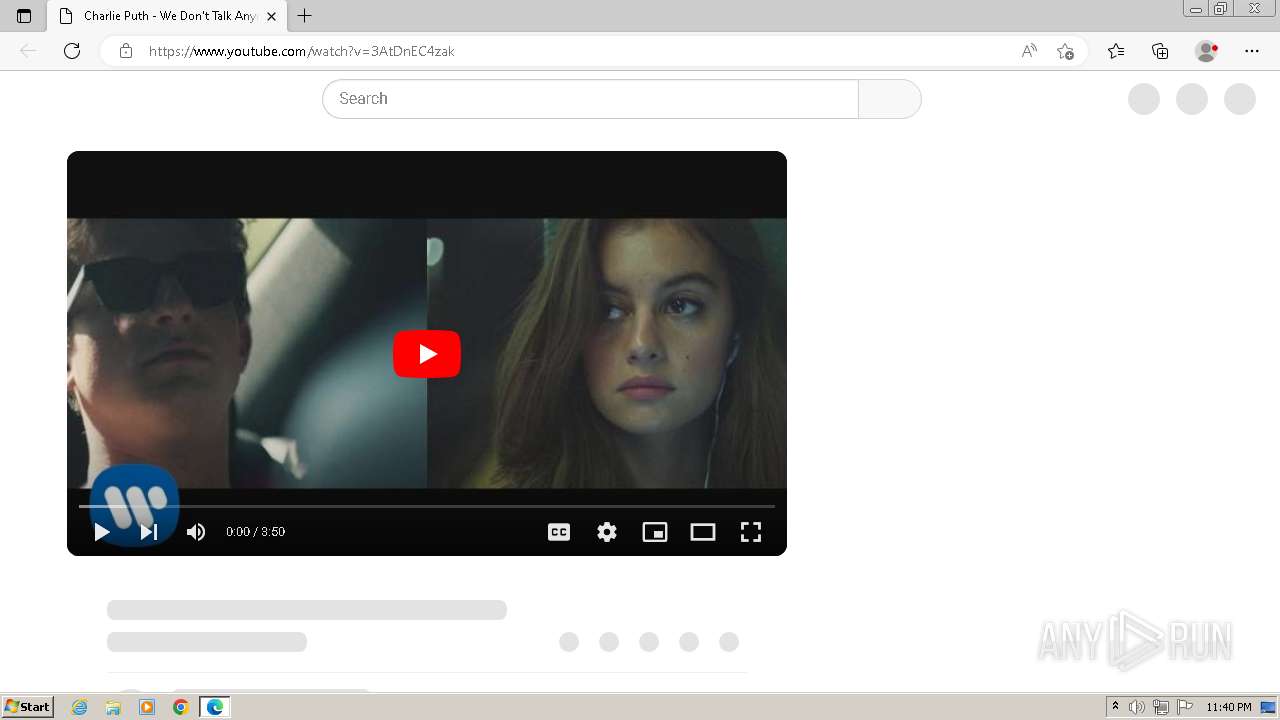Image resolution: width=1280 pixels, height=720 pixels.
Task: Open network tray icon
Action: pyautogui.click(x=1161, y=707)
